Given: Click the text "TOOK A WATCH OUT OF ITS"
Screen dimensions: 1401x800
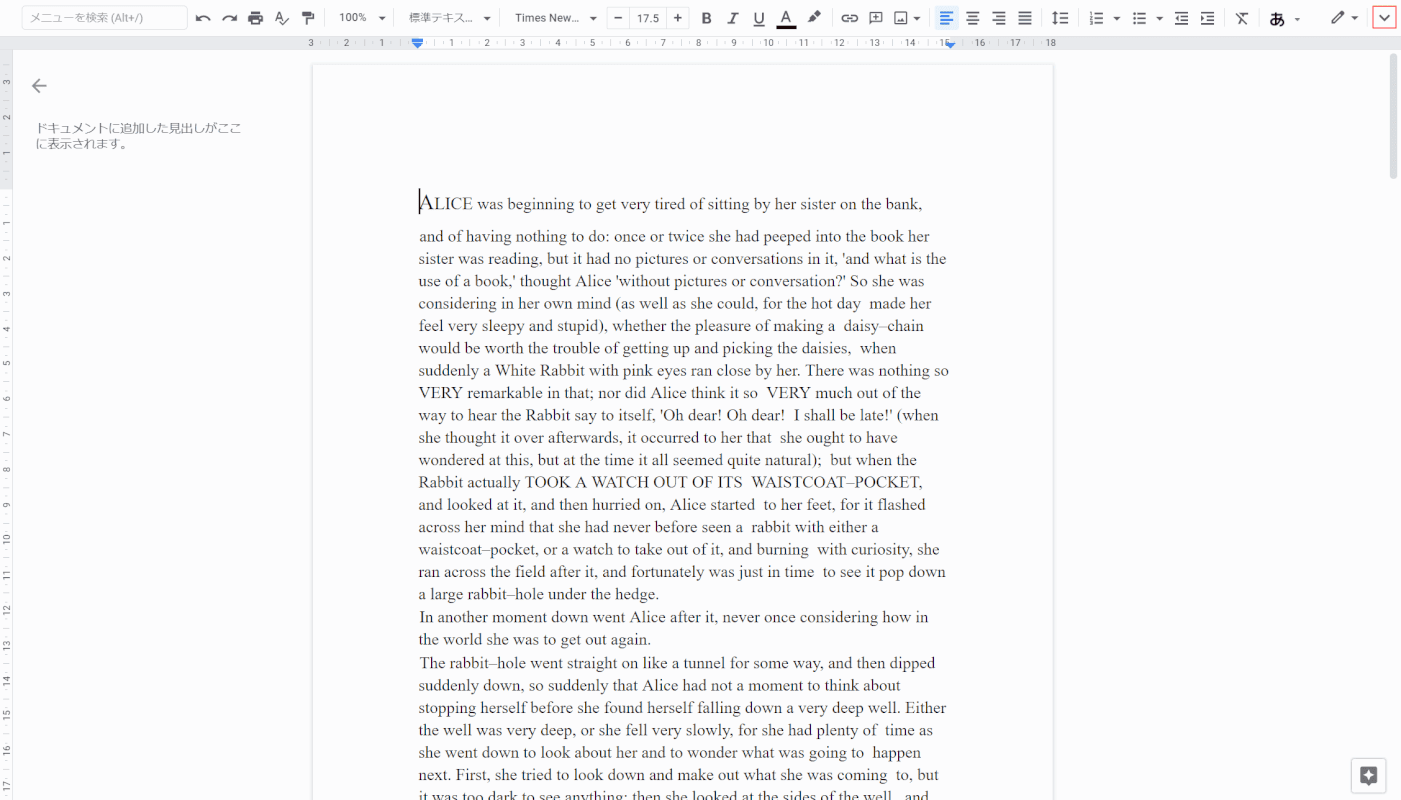Looking at the screenshot, I should pyautogui.click(x=635, y=482).
